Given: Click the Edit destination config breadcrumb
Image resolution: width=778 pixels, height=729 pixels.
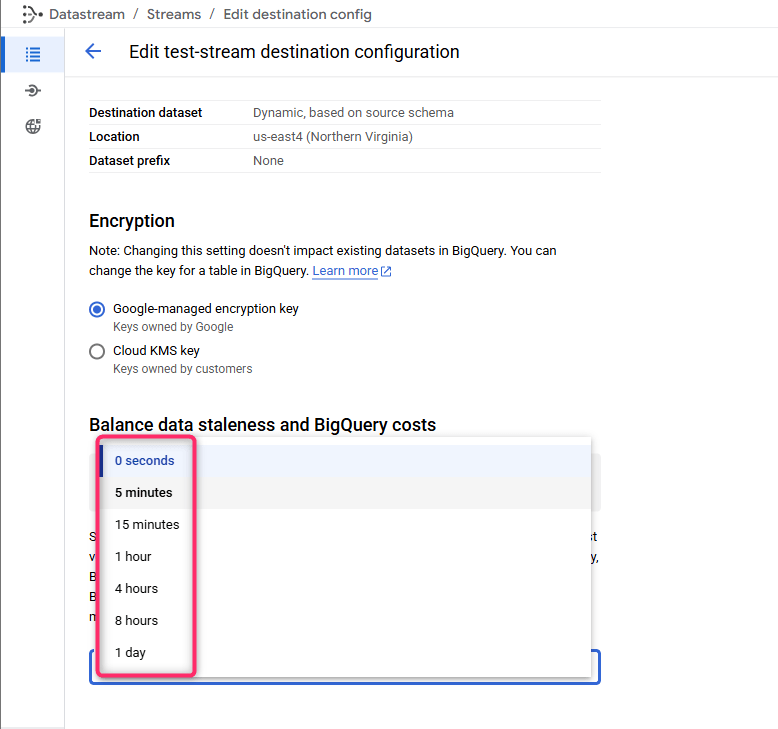Looking at the screenshot, I should click(297, 14).
